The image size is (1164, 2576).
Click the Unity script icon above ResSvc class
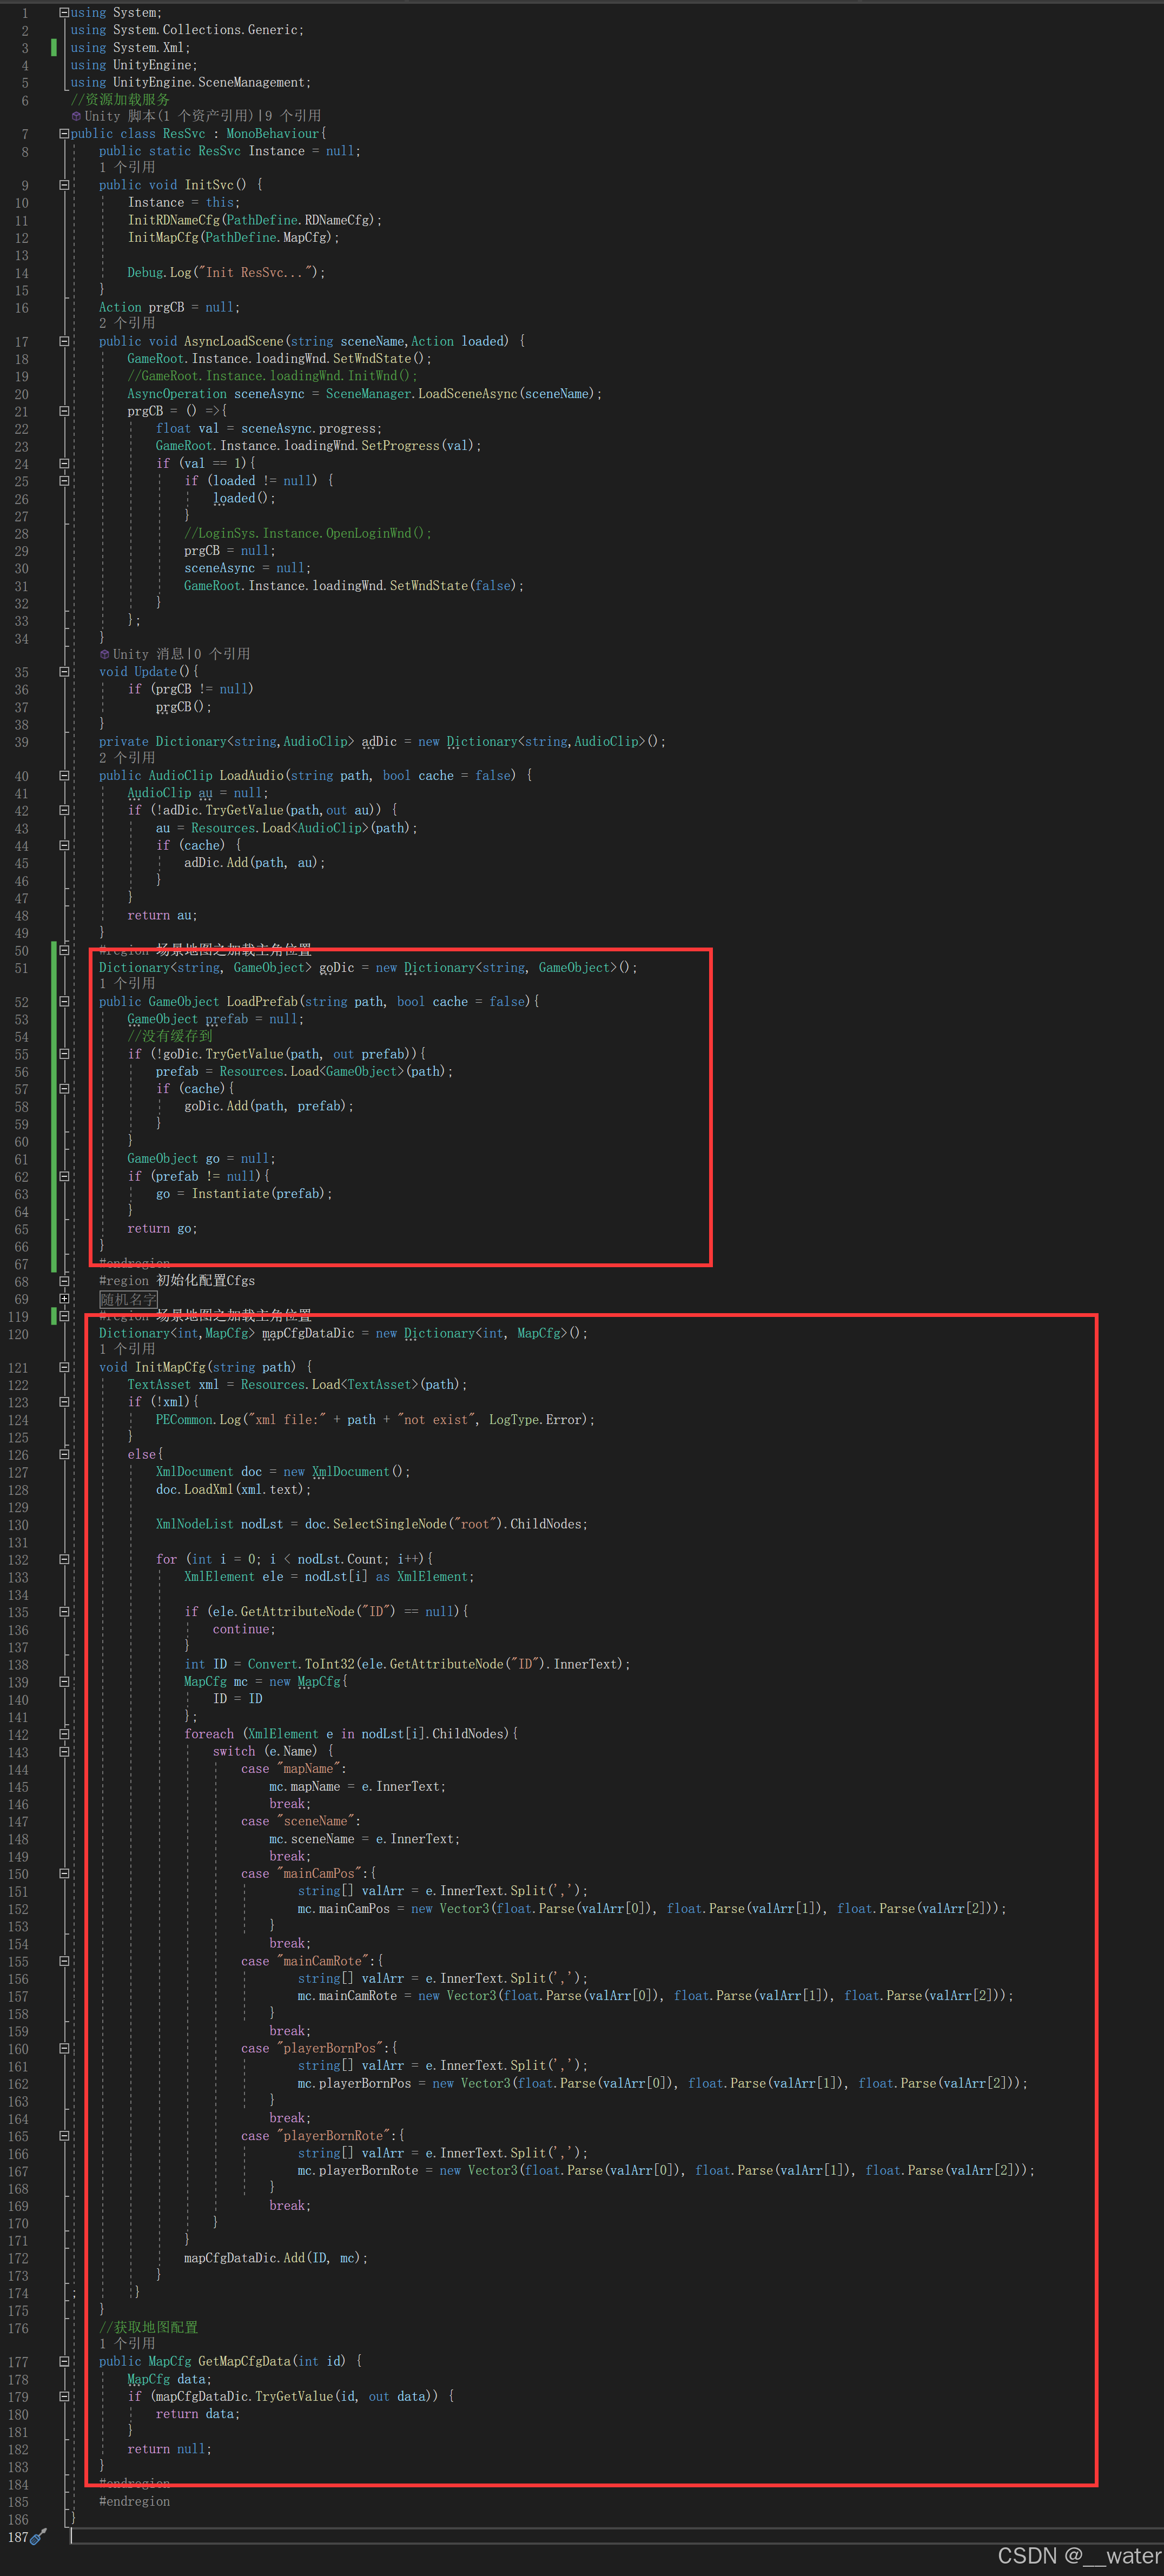(x=76, y=116)
